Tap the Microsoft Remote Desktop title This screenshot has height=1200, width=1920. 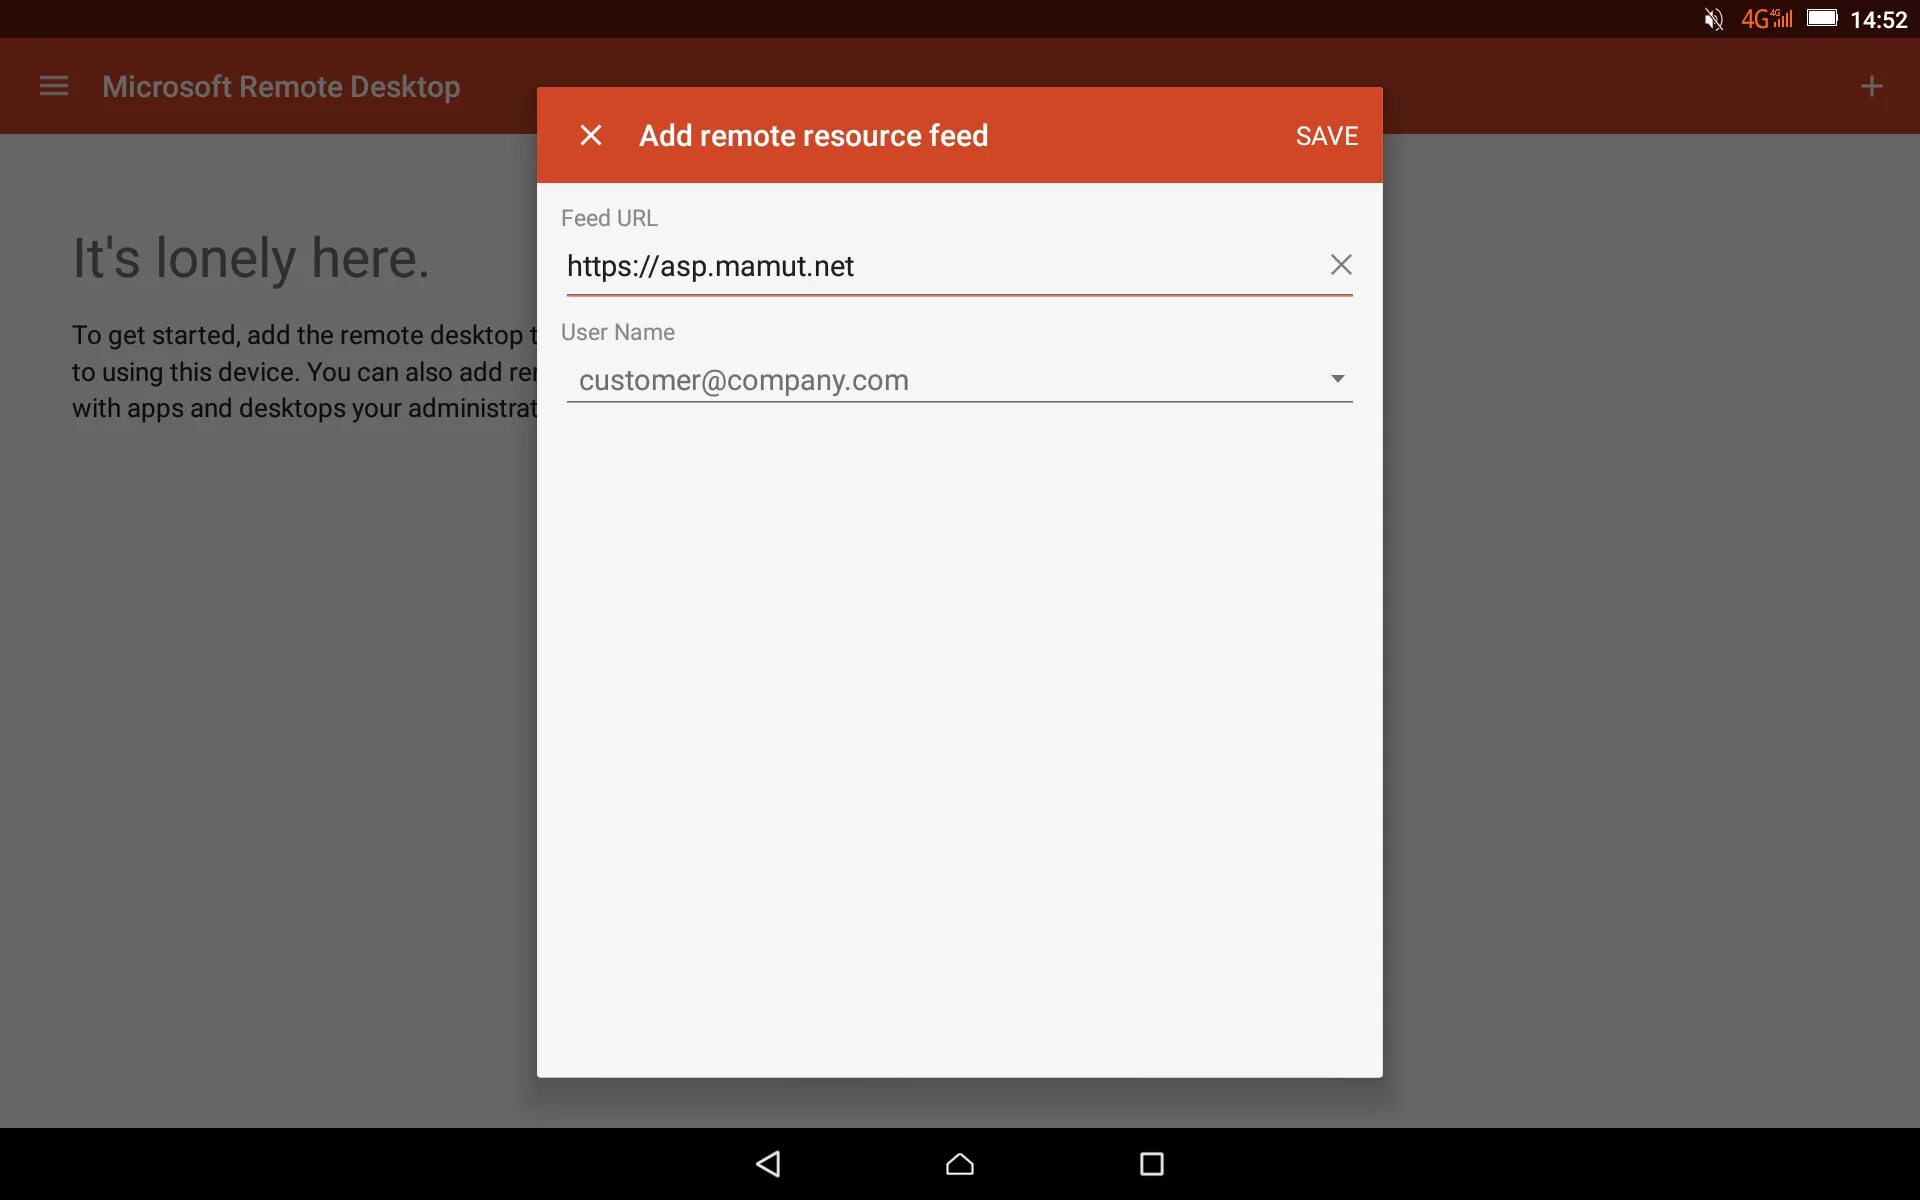point(281,87)
